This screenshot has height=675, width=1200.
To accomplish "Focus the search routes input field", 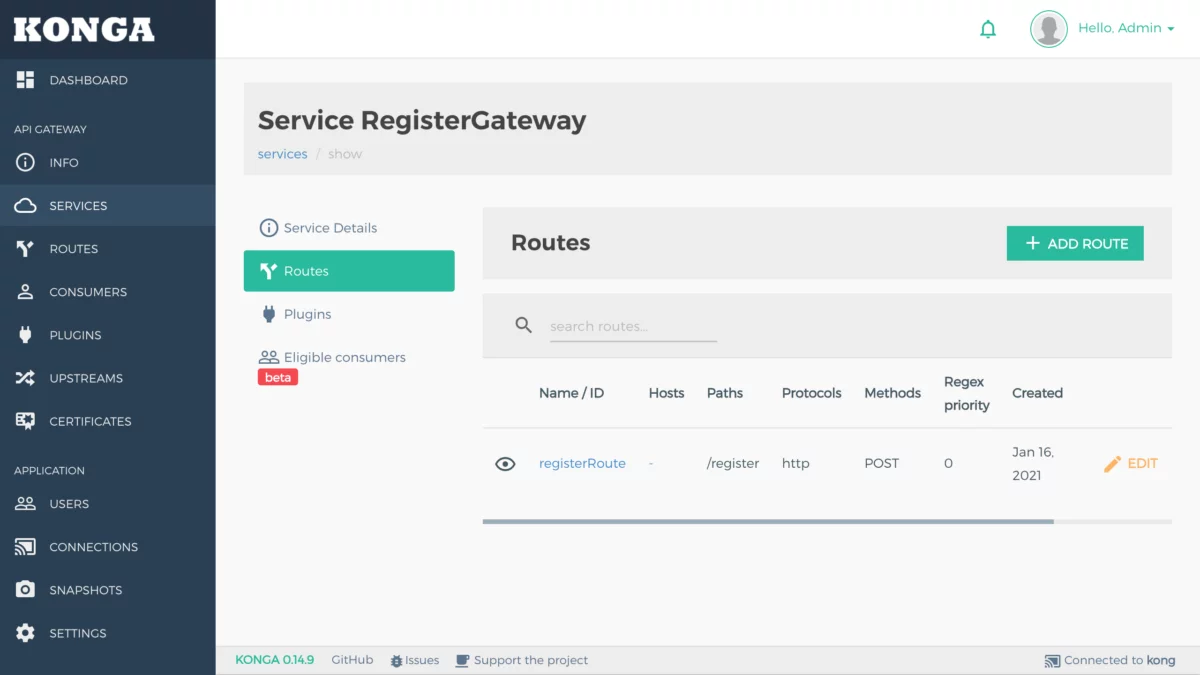I will click(x=633, y=326).
